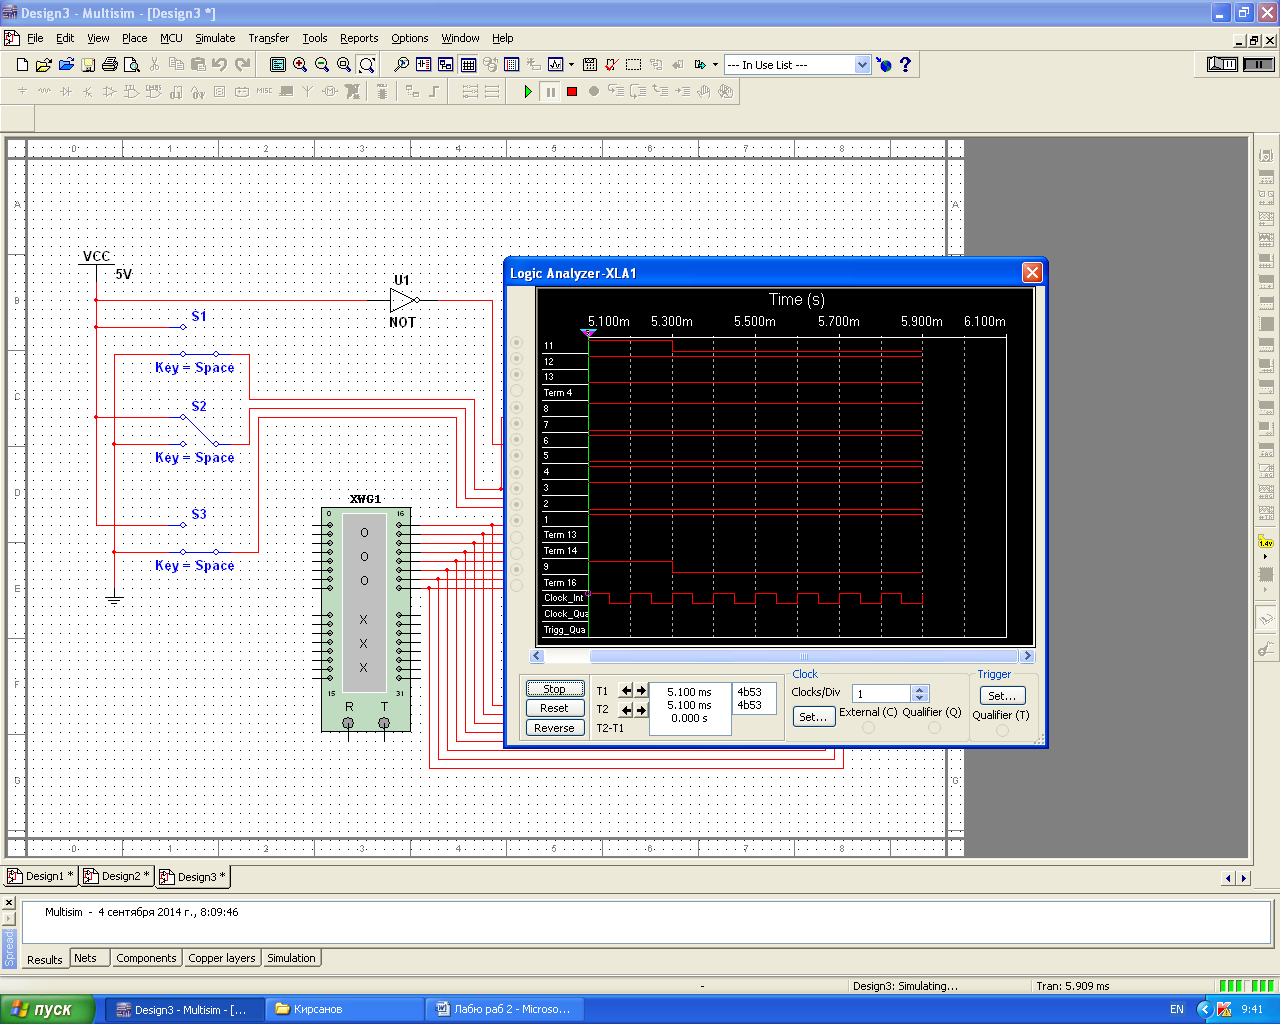The height and width of the screenshot is (1024, 1280).
Task: Toggle channel 12 indicator in Logic Analyzer
Action: point(517,359)
